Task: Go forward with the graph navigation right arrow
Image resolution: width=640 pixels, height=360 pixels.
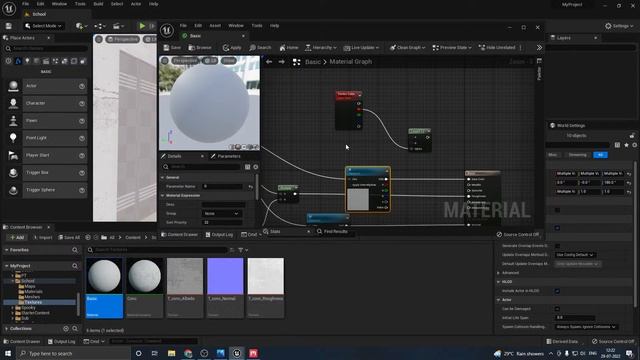Action: click(x=282, y=62)
